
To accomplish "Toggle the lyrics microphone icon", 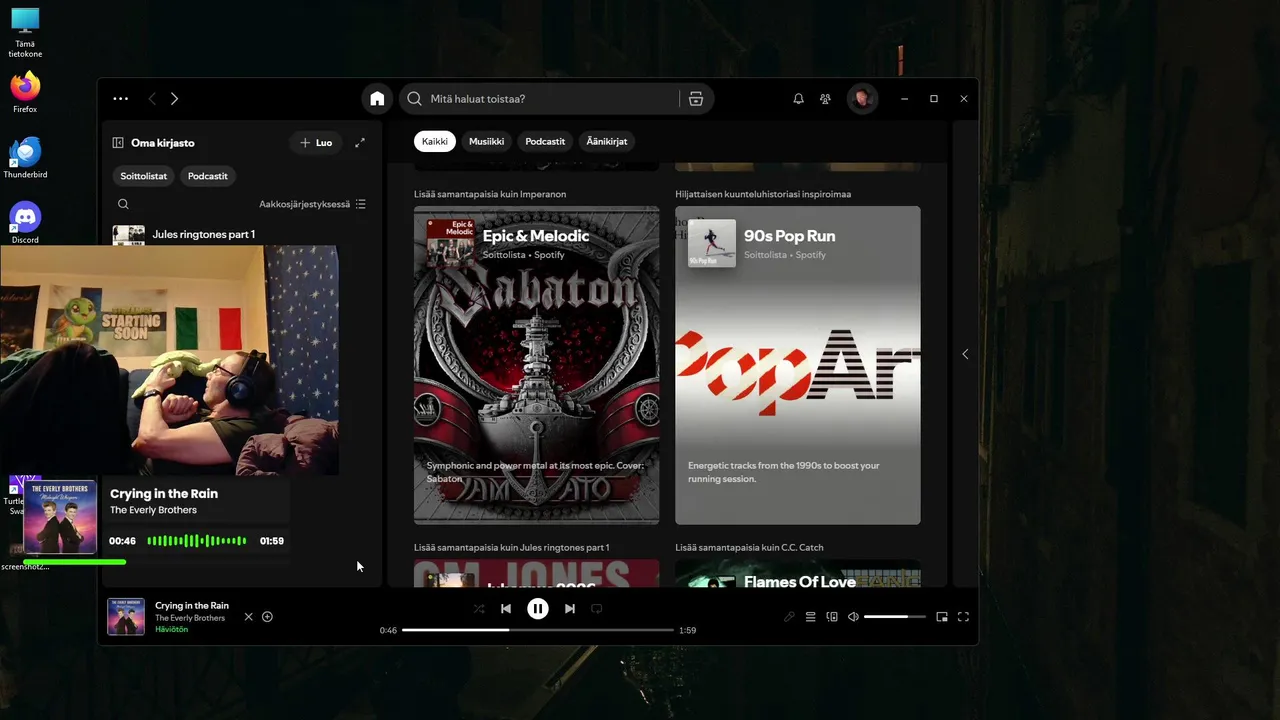I will coord(789,617).
